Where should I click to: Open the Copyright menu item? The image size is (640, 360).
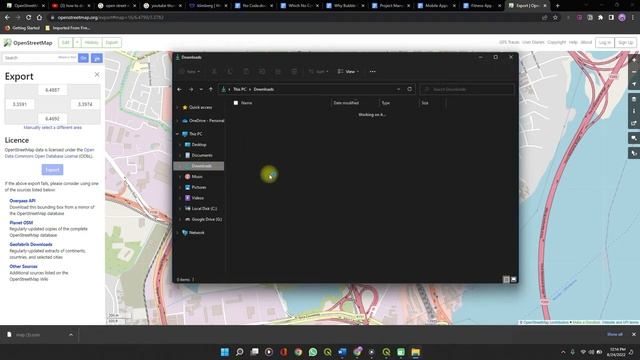click(557, 42)
